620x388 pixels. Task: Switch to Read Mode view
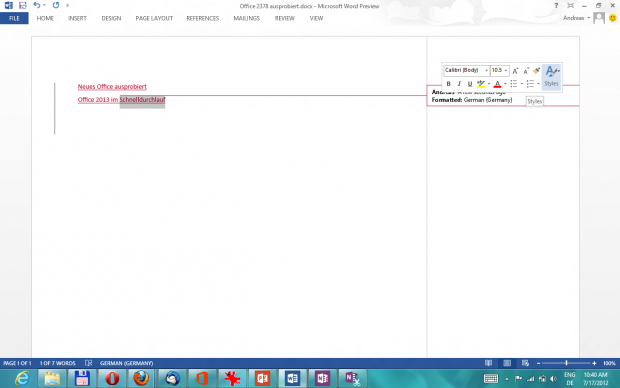pos(489,363)
